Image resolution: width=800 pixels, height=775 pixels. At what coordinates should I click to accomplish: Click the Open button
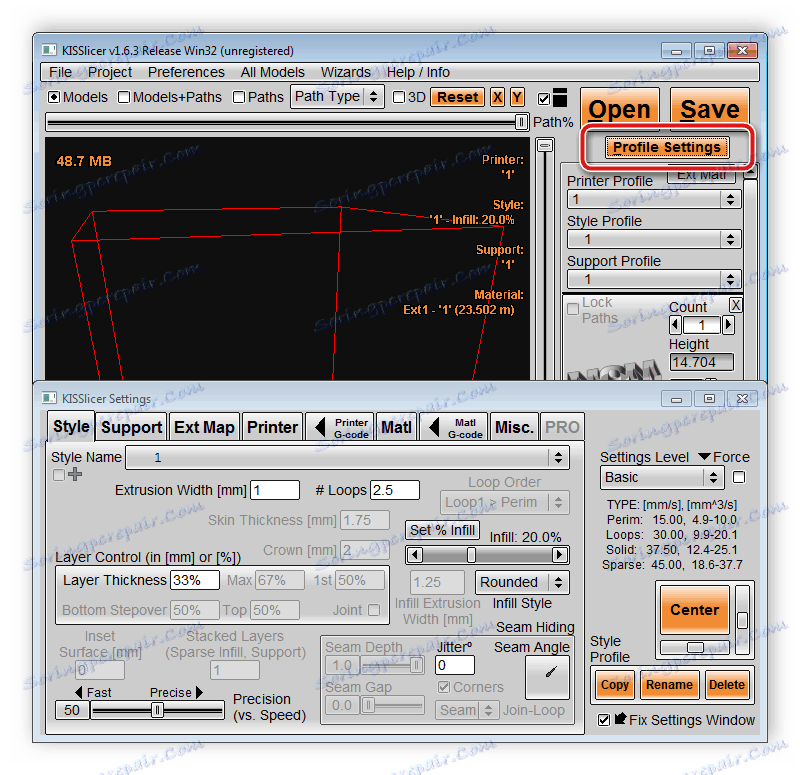point(620,108)
